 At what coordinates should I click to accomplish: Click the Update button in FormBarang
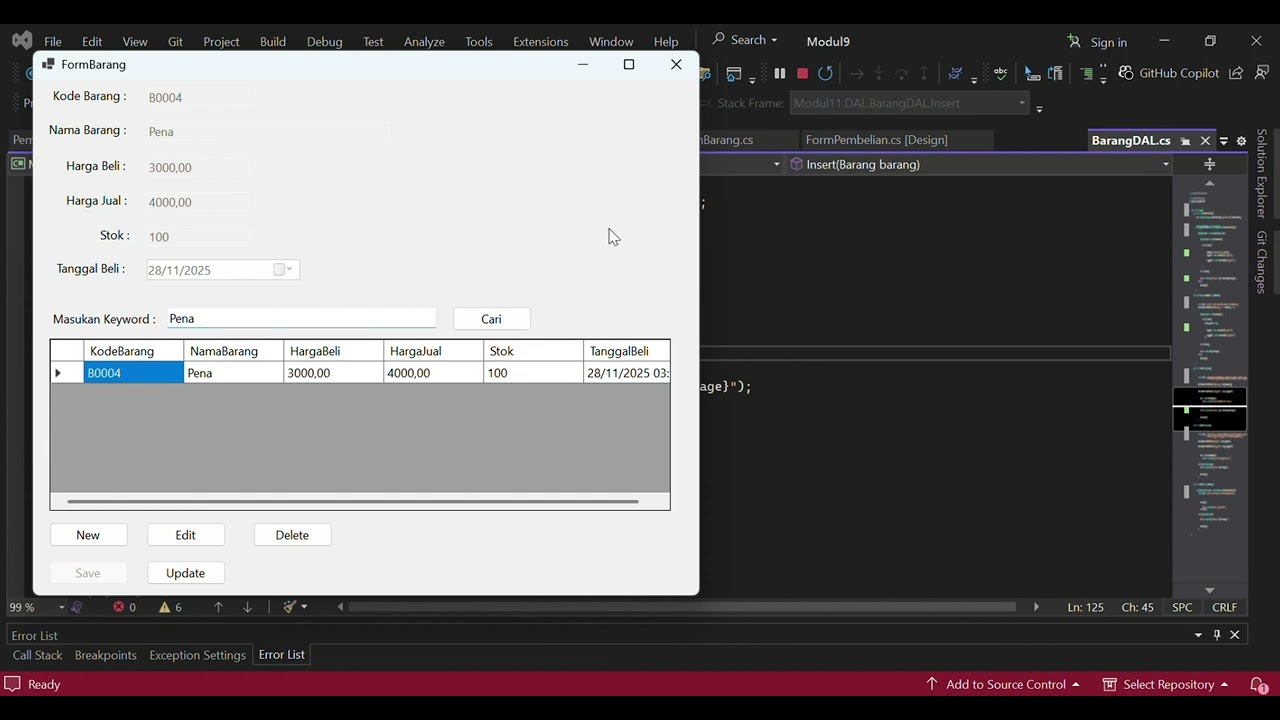click(x=186, y=573)
